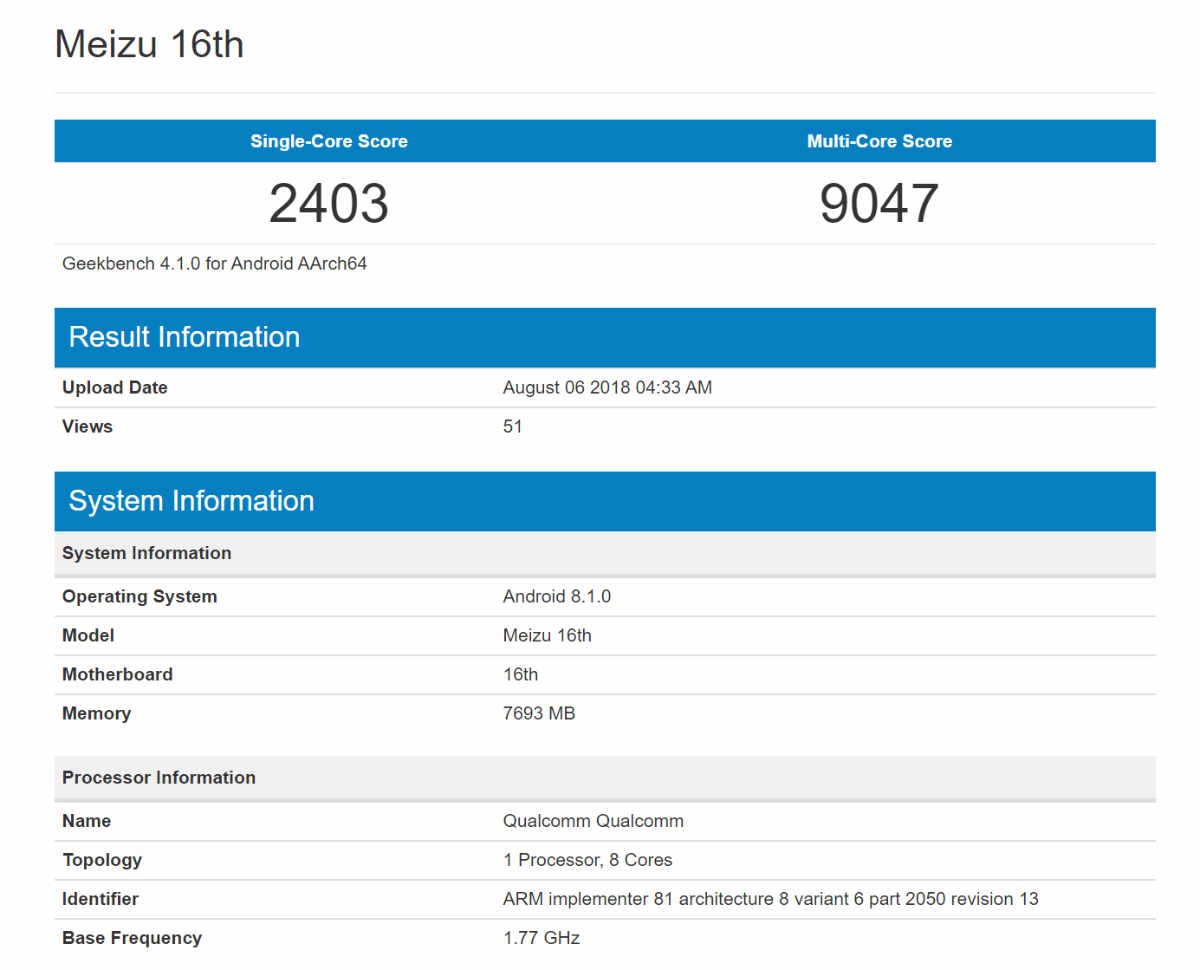Screen dimensions: 1200x970
Task: Click the upload date August 06 2018 04:33 AM
Action: tap(607, 387)
